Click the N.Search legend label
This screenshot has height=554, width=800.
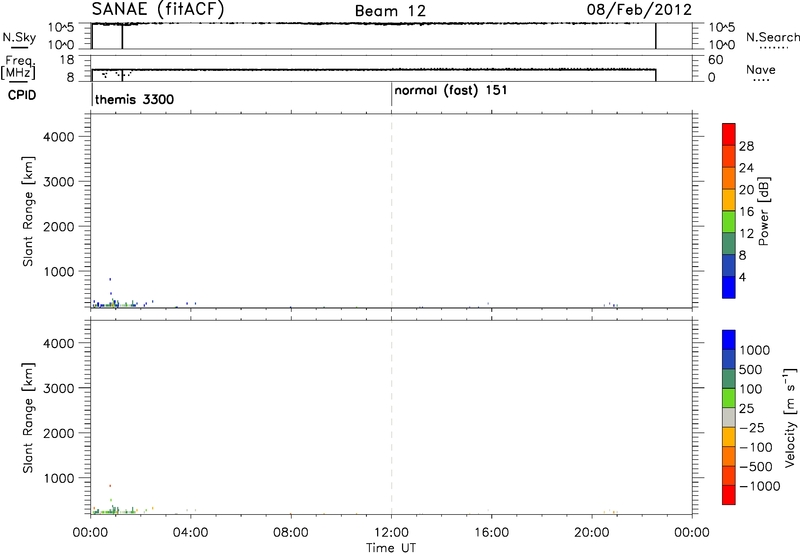[773, 37]
